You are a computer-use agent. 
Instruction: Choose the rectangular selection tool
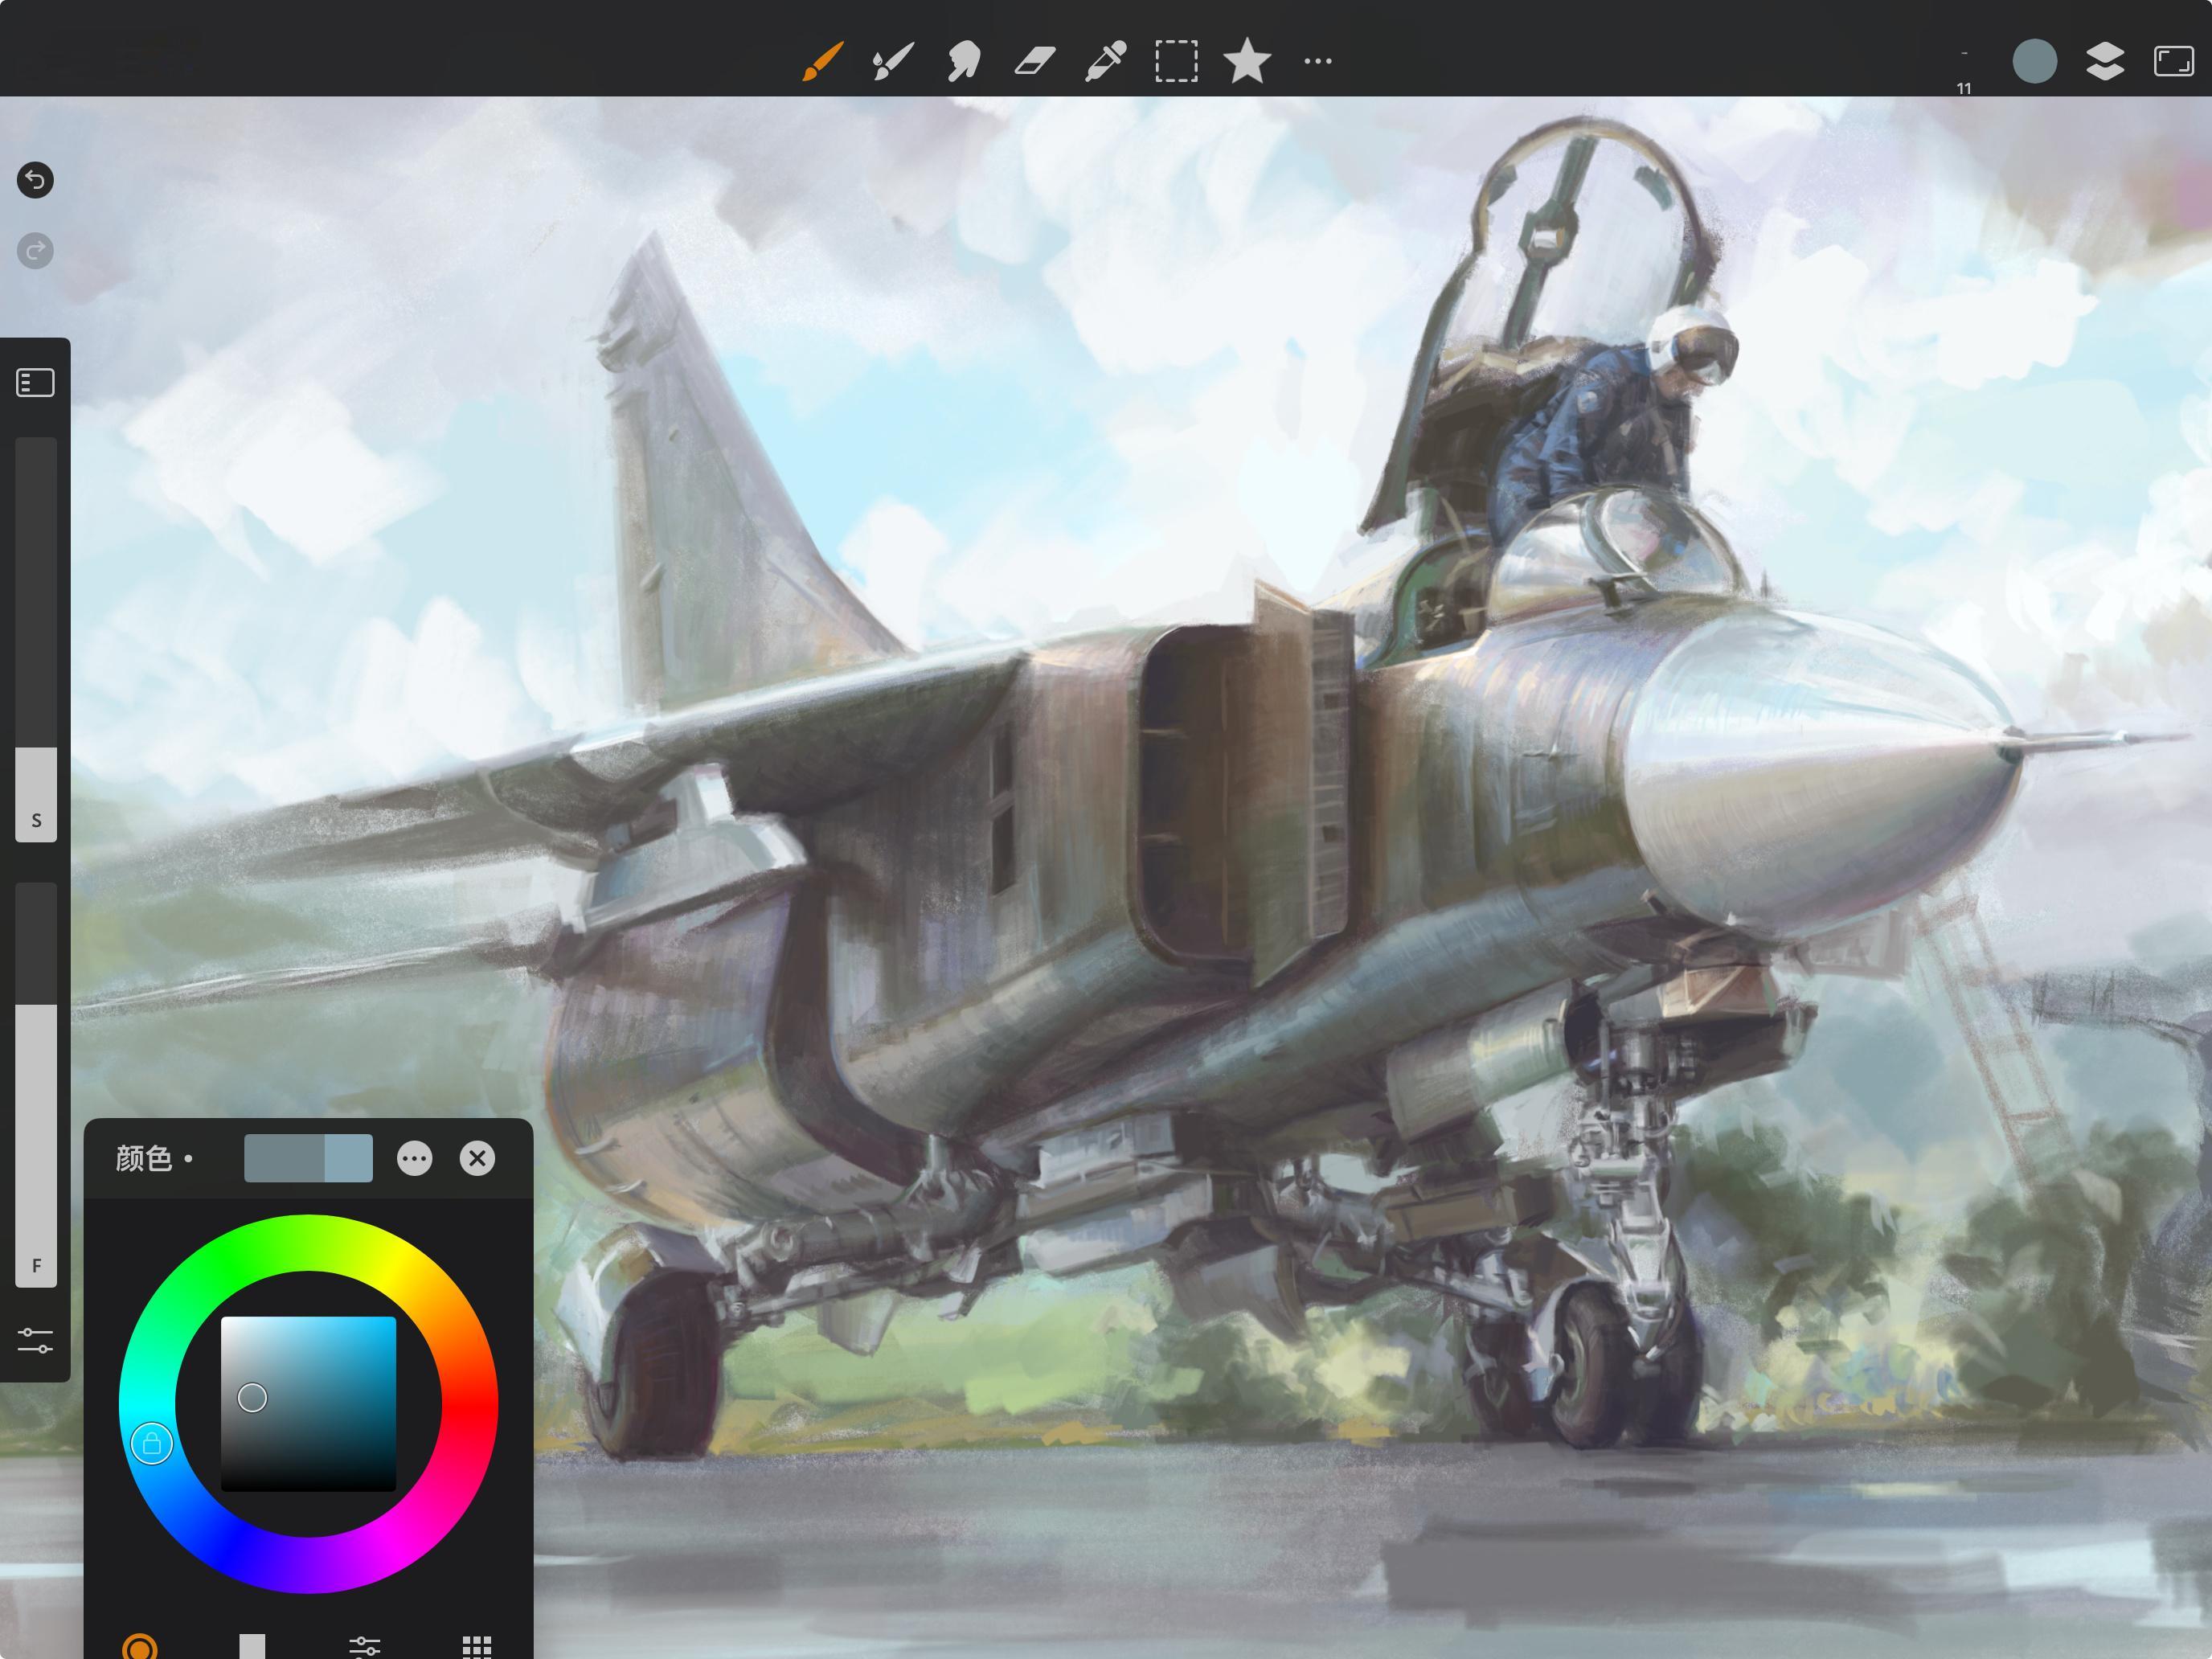[x=1176, y=61]
